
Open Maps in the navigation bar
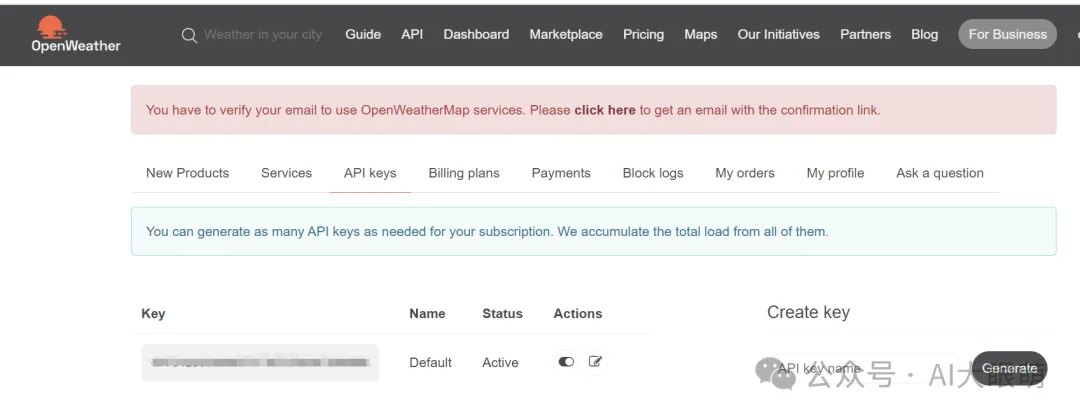[701, 34]
